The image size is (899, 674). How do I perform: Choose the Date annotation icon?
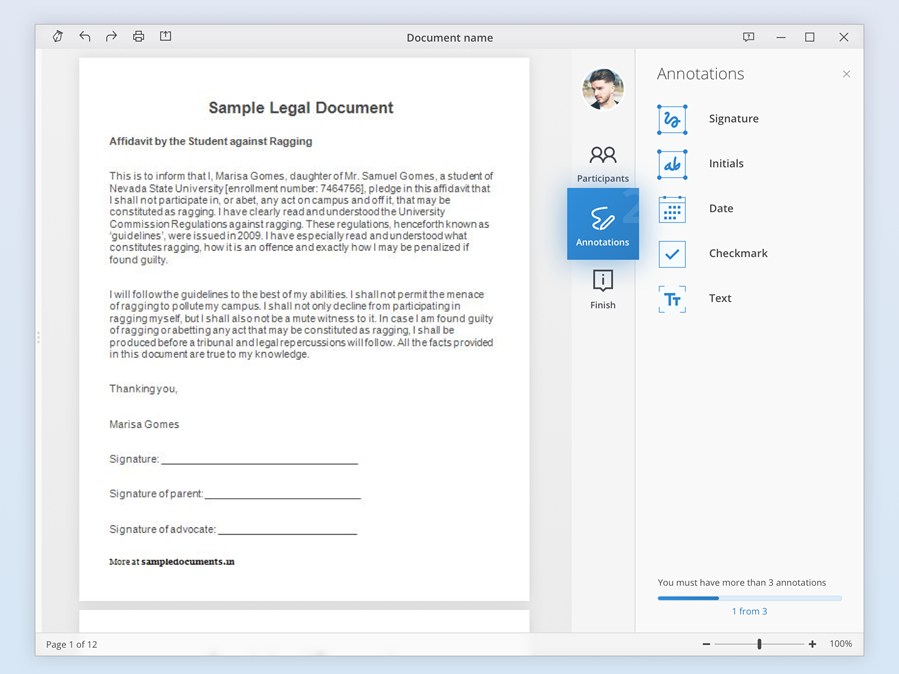pos(672,209)
